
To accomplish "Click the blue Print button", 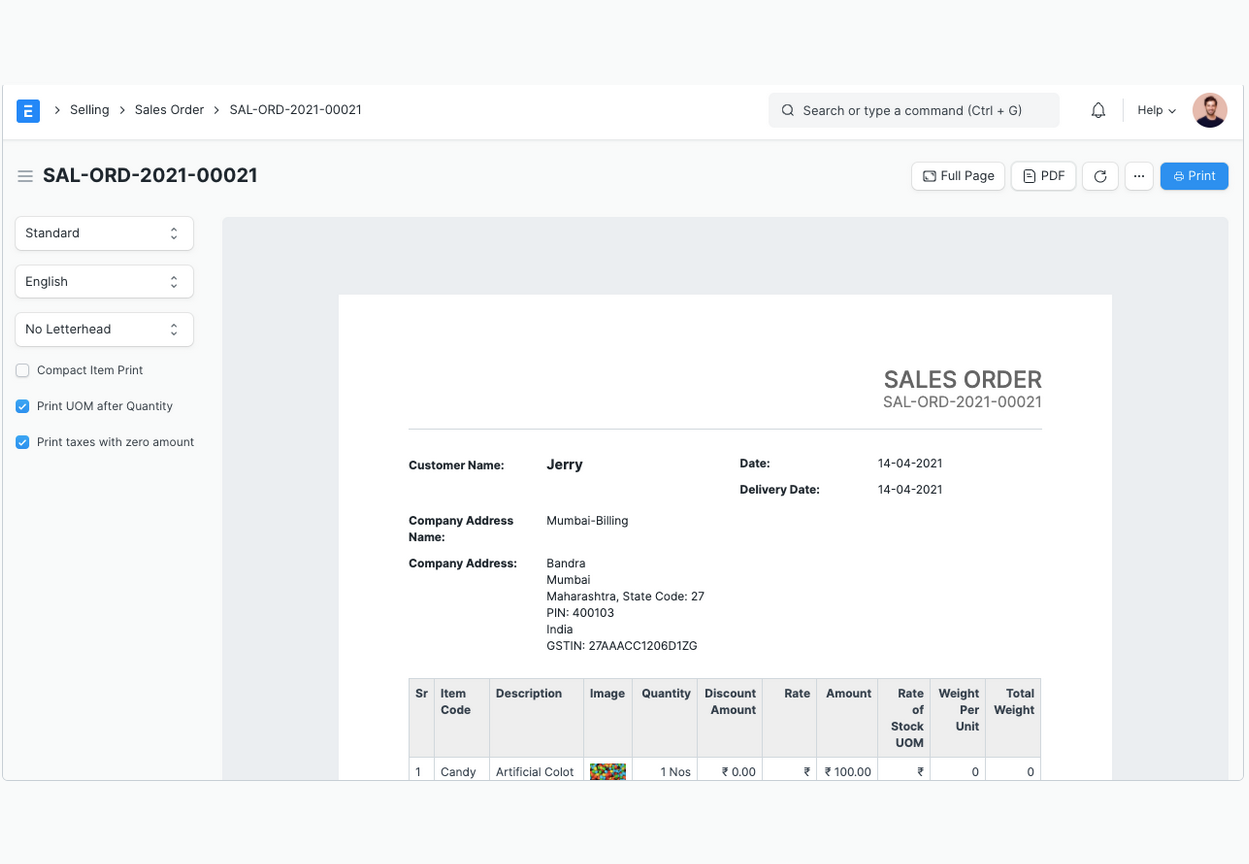I will tap(1194, 176).
